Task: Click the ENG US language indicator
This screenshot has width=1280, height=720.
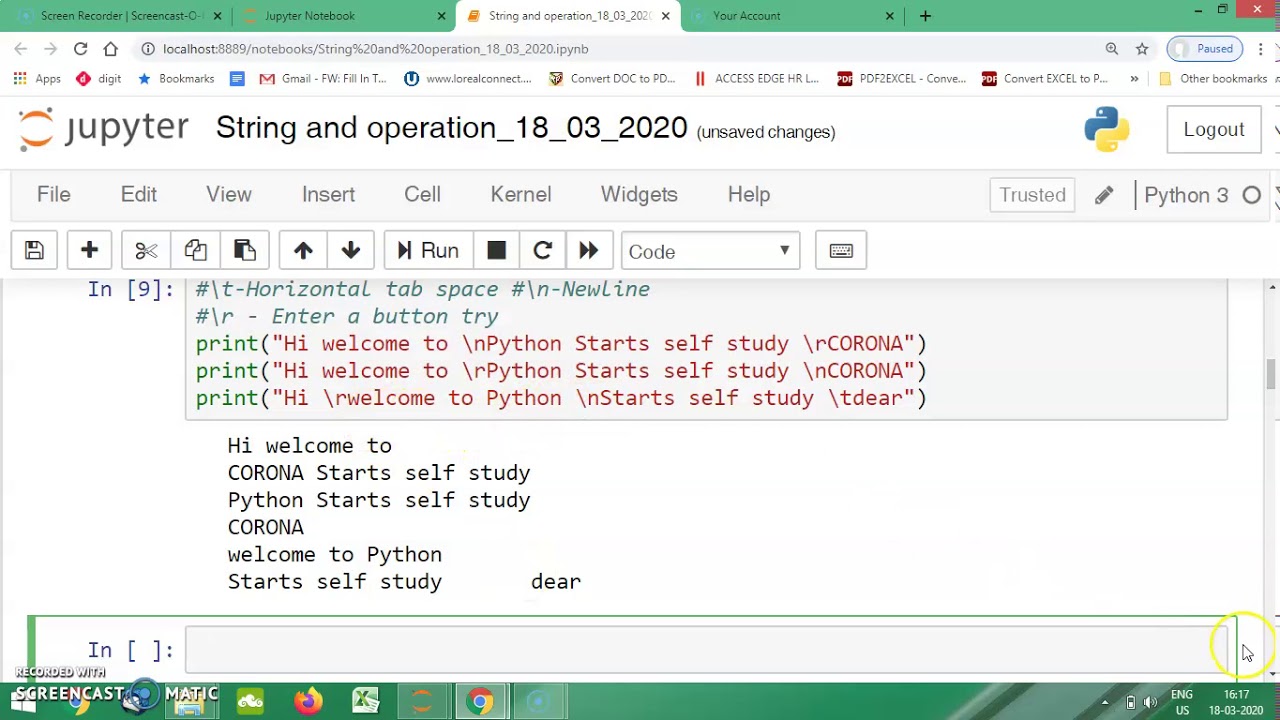Action: pos(1182,702)
